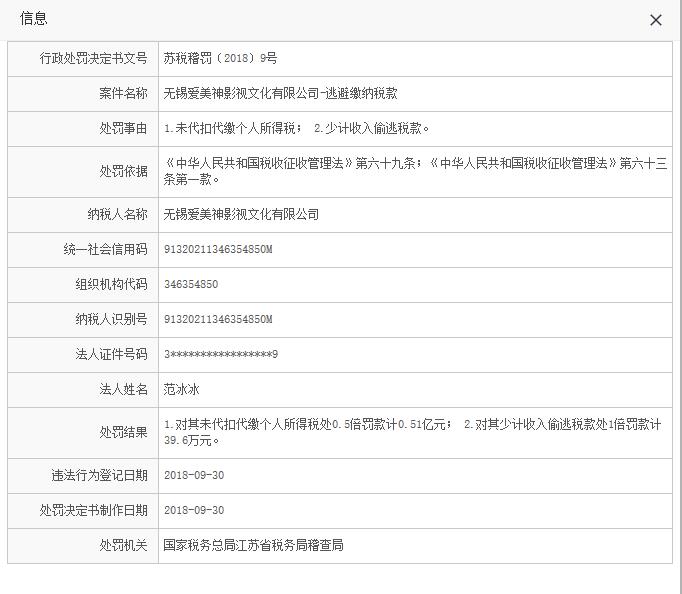This screenshot has height=594, width=682.
Task: Click the 处罚机关 label
Action: point(124,545)
